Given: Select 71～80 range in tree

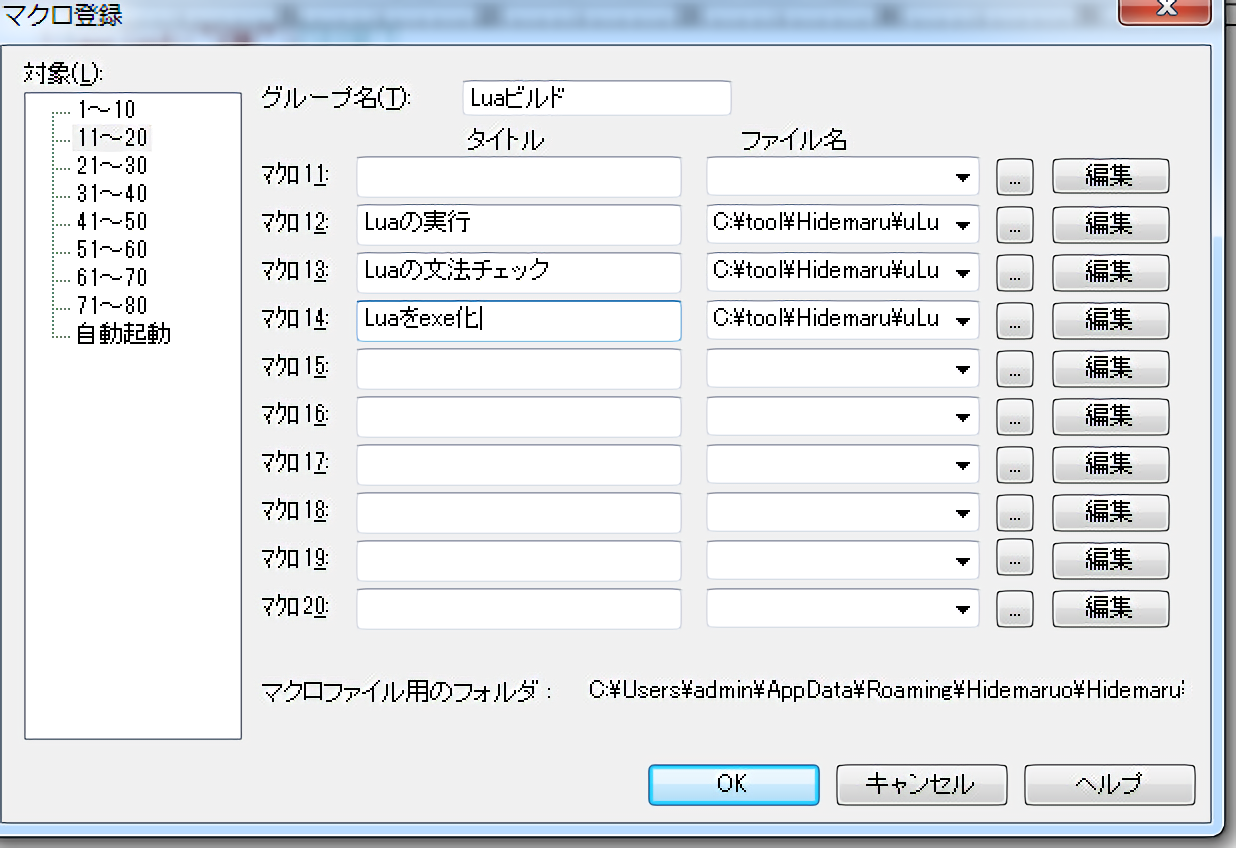Looking at the screenshot, I should tap(111, 306).
